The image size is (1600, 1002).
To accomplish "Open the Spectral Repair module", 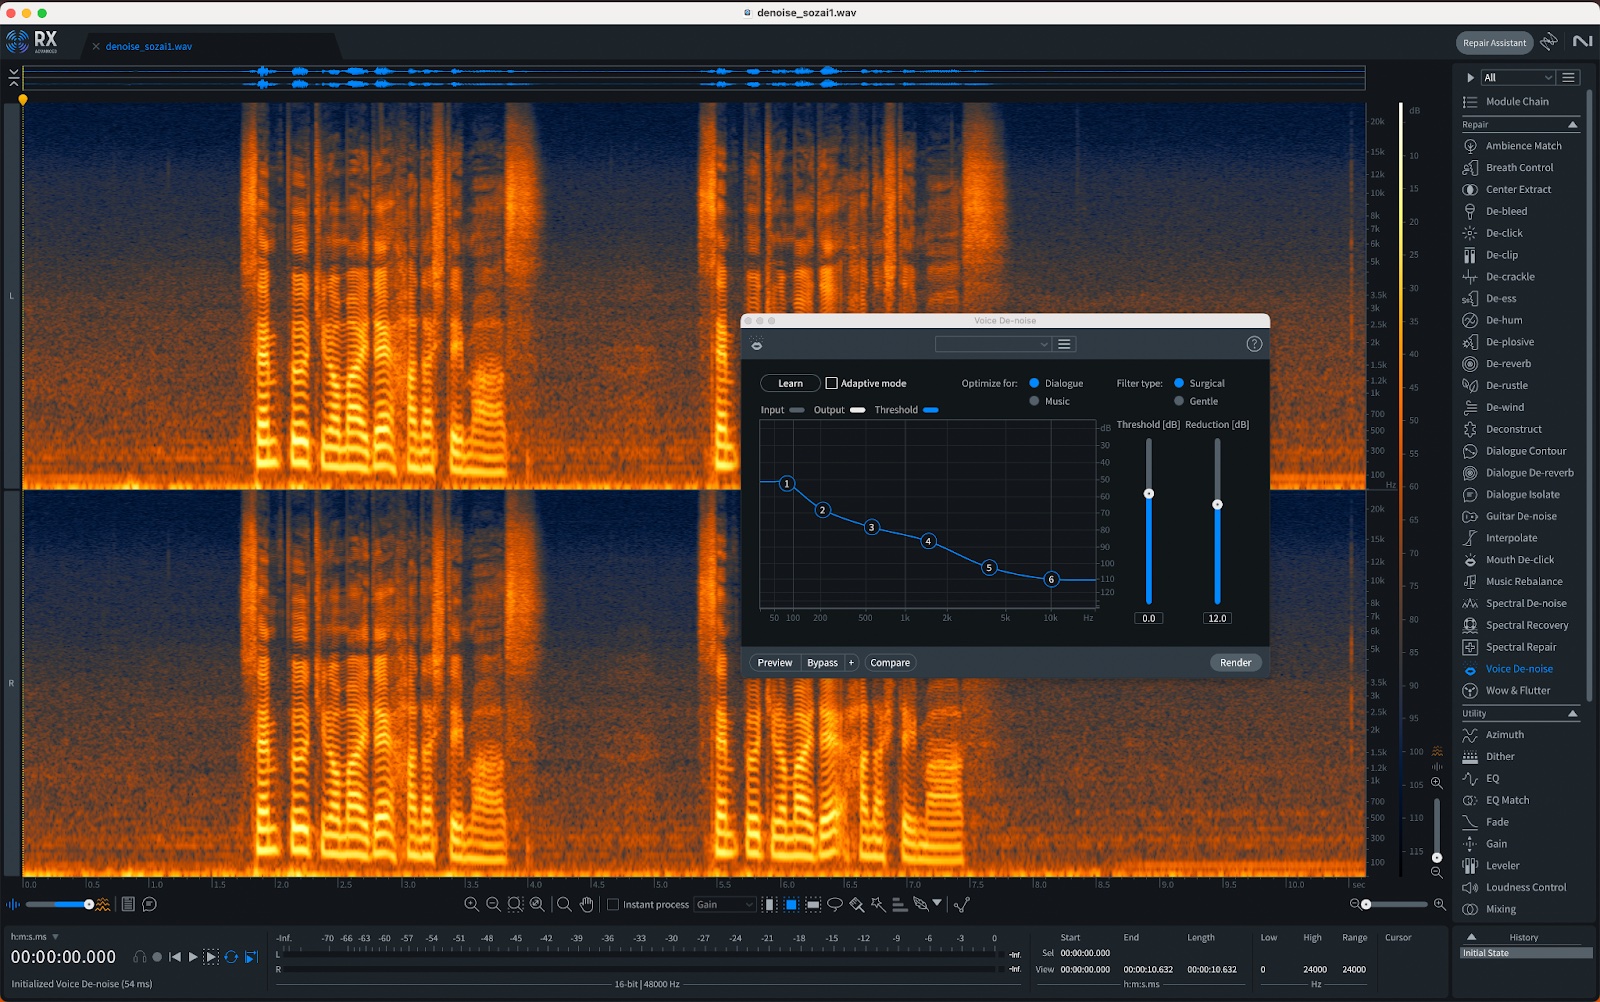I will coord(1520,647).
